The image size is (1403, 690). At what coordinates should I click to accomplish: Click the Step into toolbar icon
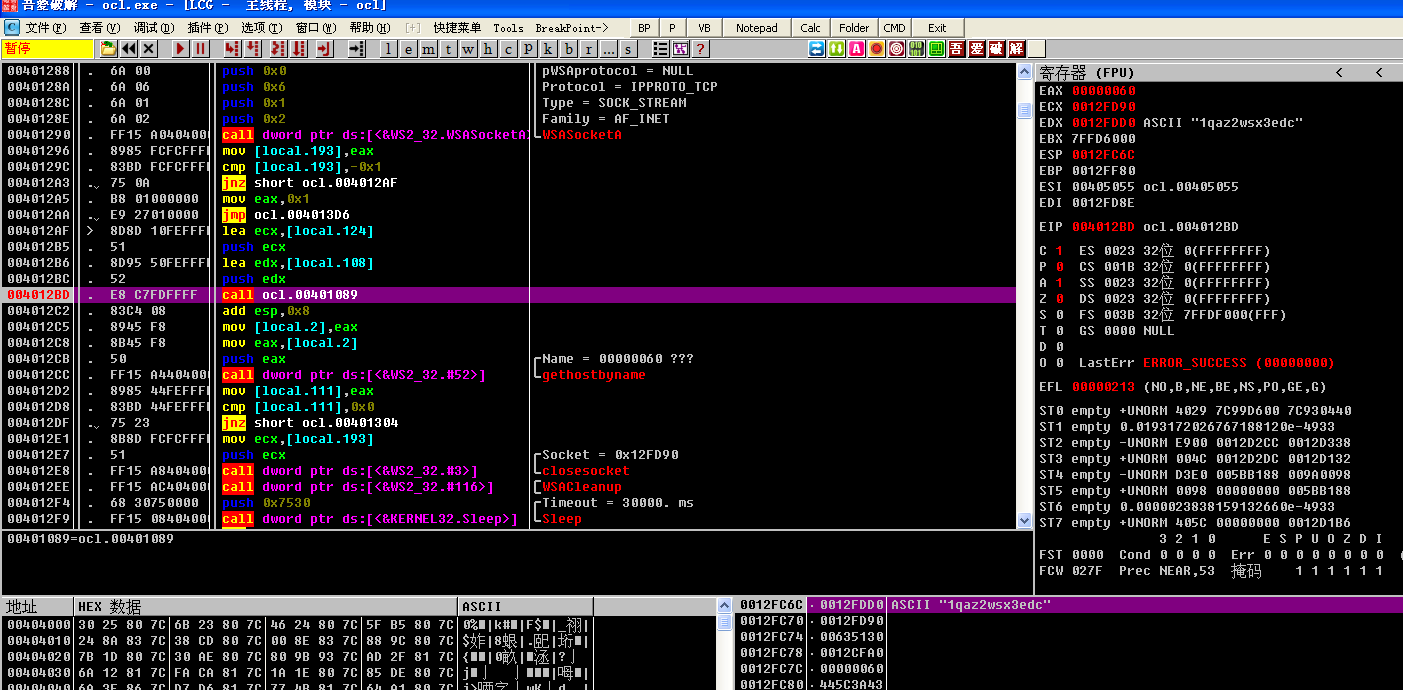pos(232,48)
